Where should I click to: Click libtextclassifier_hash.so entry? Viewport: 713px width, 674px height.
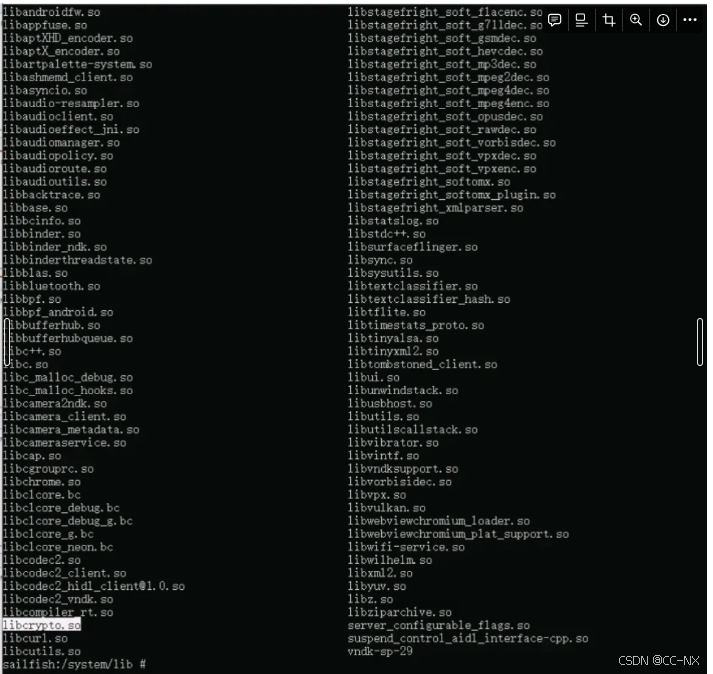[429, 300]
